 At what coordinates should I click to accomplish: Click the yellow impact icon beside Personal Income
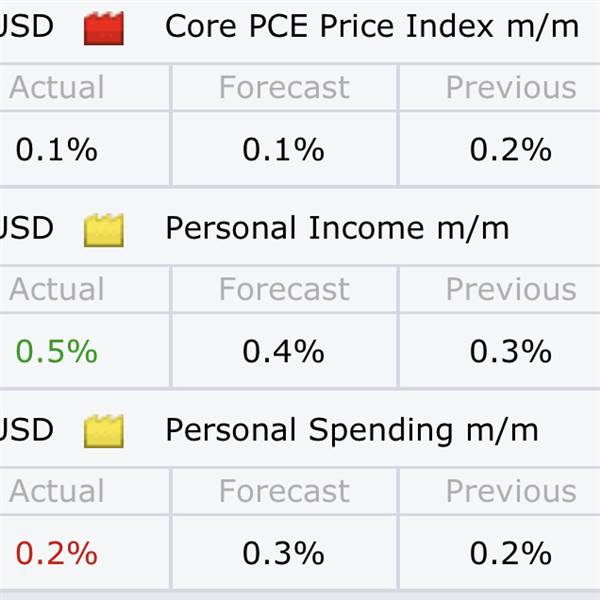coord(104,230)
